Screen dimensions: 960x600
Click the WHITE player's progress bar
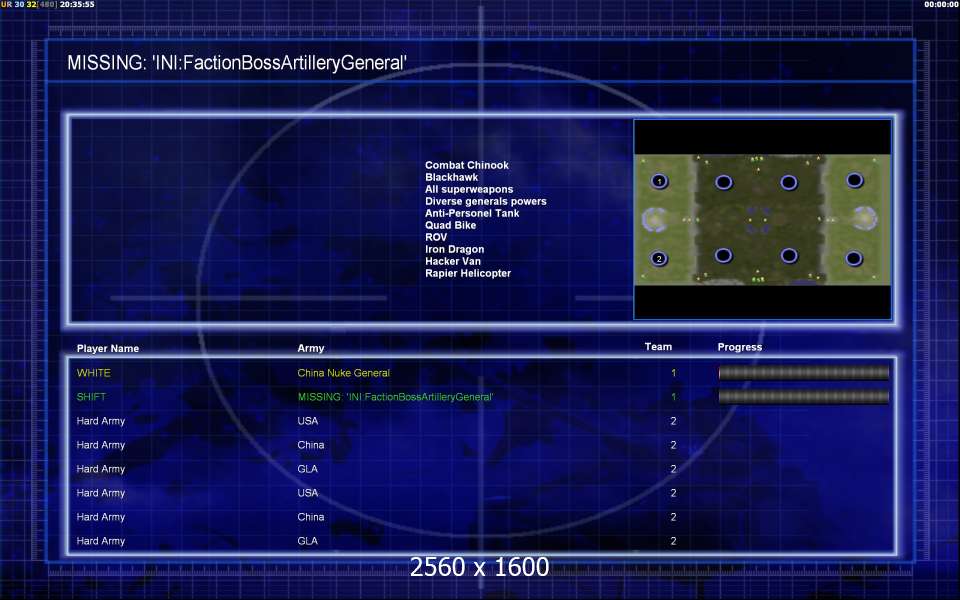pyautogui.click(x=803, y=372)
